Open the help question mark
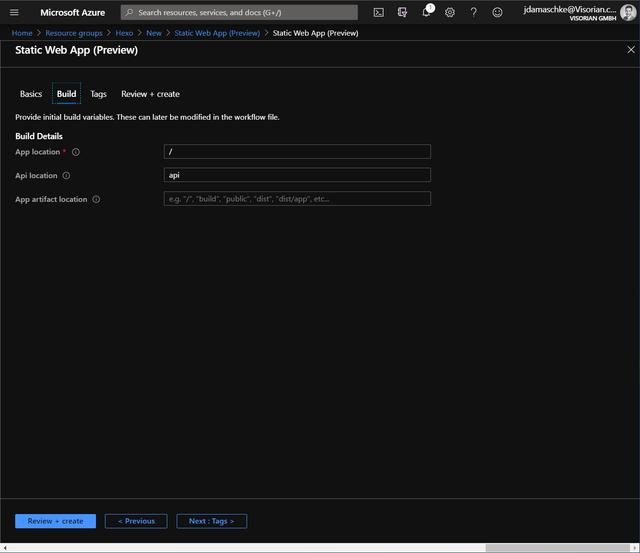 tap(473, 13)
